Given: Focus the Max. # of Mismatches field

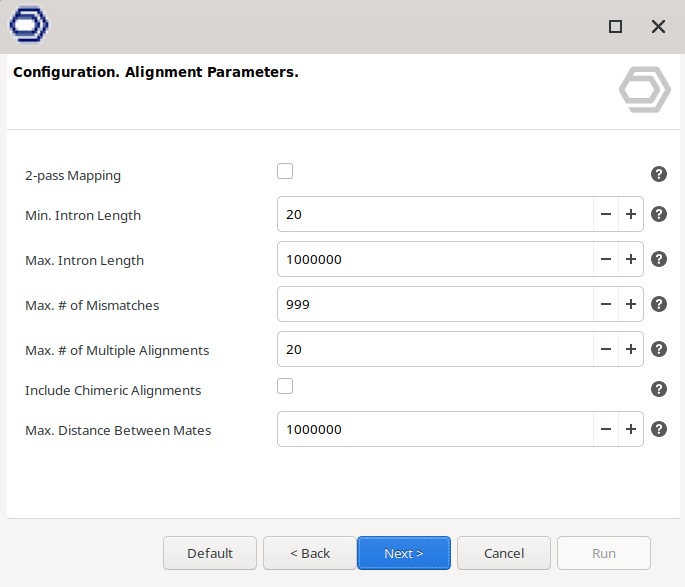Looking at the screenshot, I should point(435,304).
